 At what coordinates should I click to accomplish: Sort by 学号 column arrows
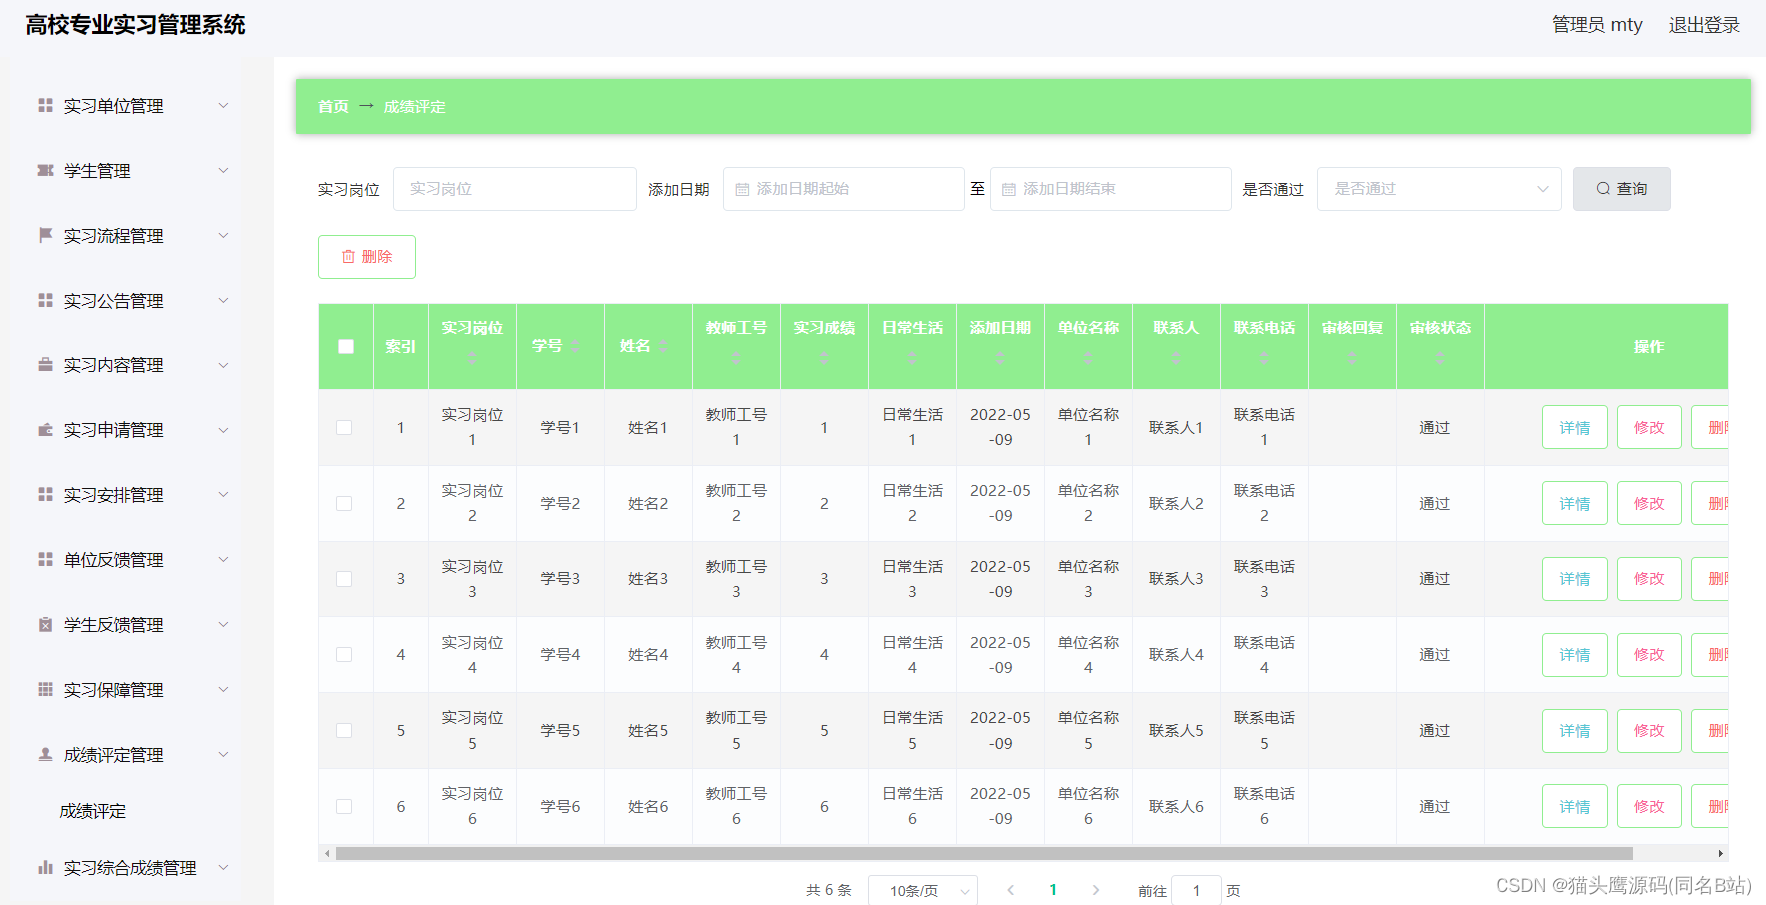click(x=575, y=346)
